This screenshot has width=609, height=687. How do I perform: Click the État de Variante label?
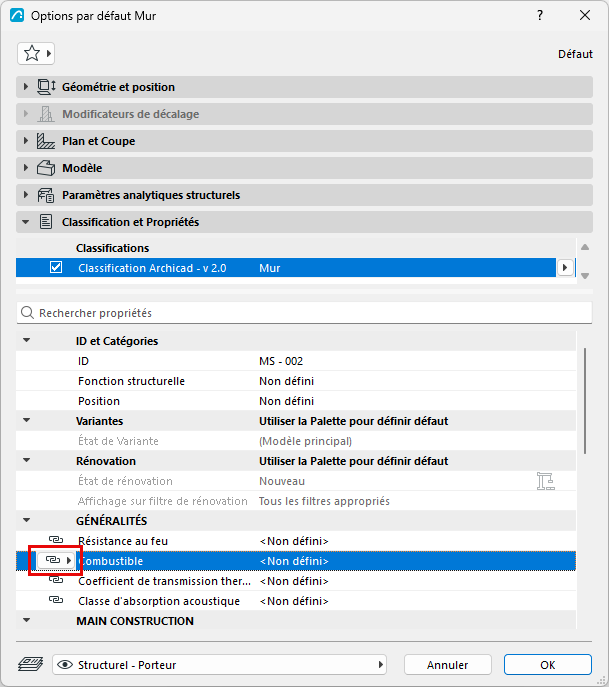click(x=118, y=441)
